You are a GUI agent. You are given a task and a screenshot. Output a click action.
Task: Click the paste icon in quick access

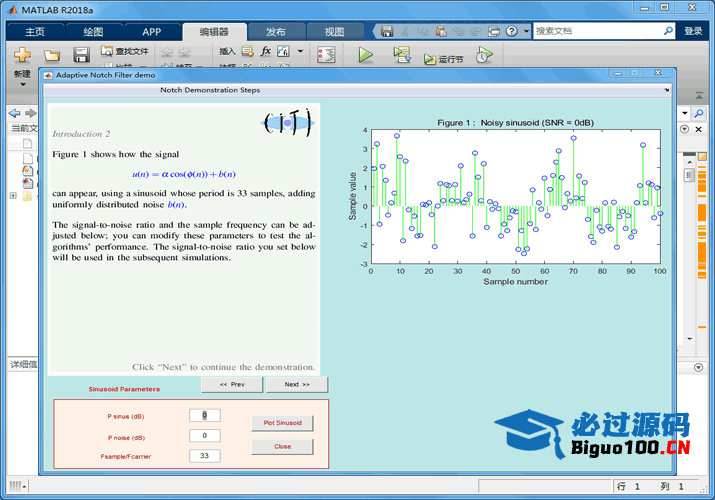point(440,31)
